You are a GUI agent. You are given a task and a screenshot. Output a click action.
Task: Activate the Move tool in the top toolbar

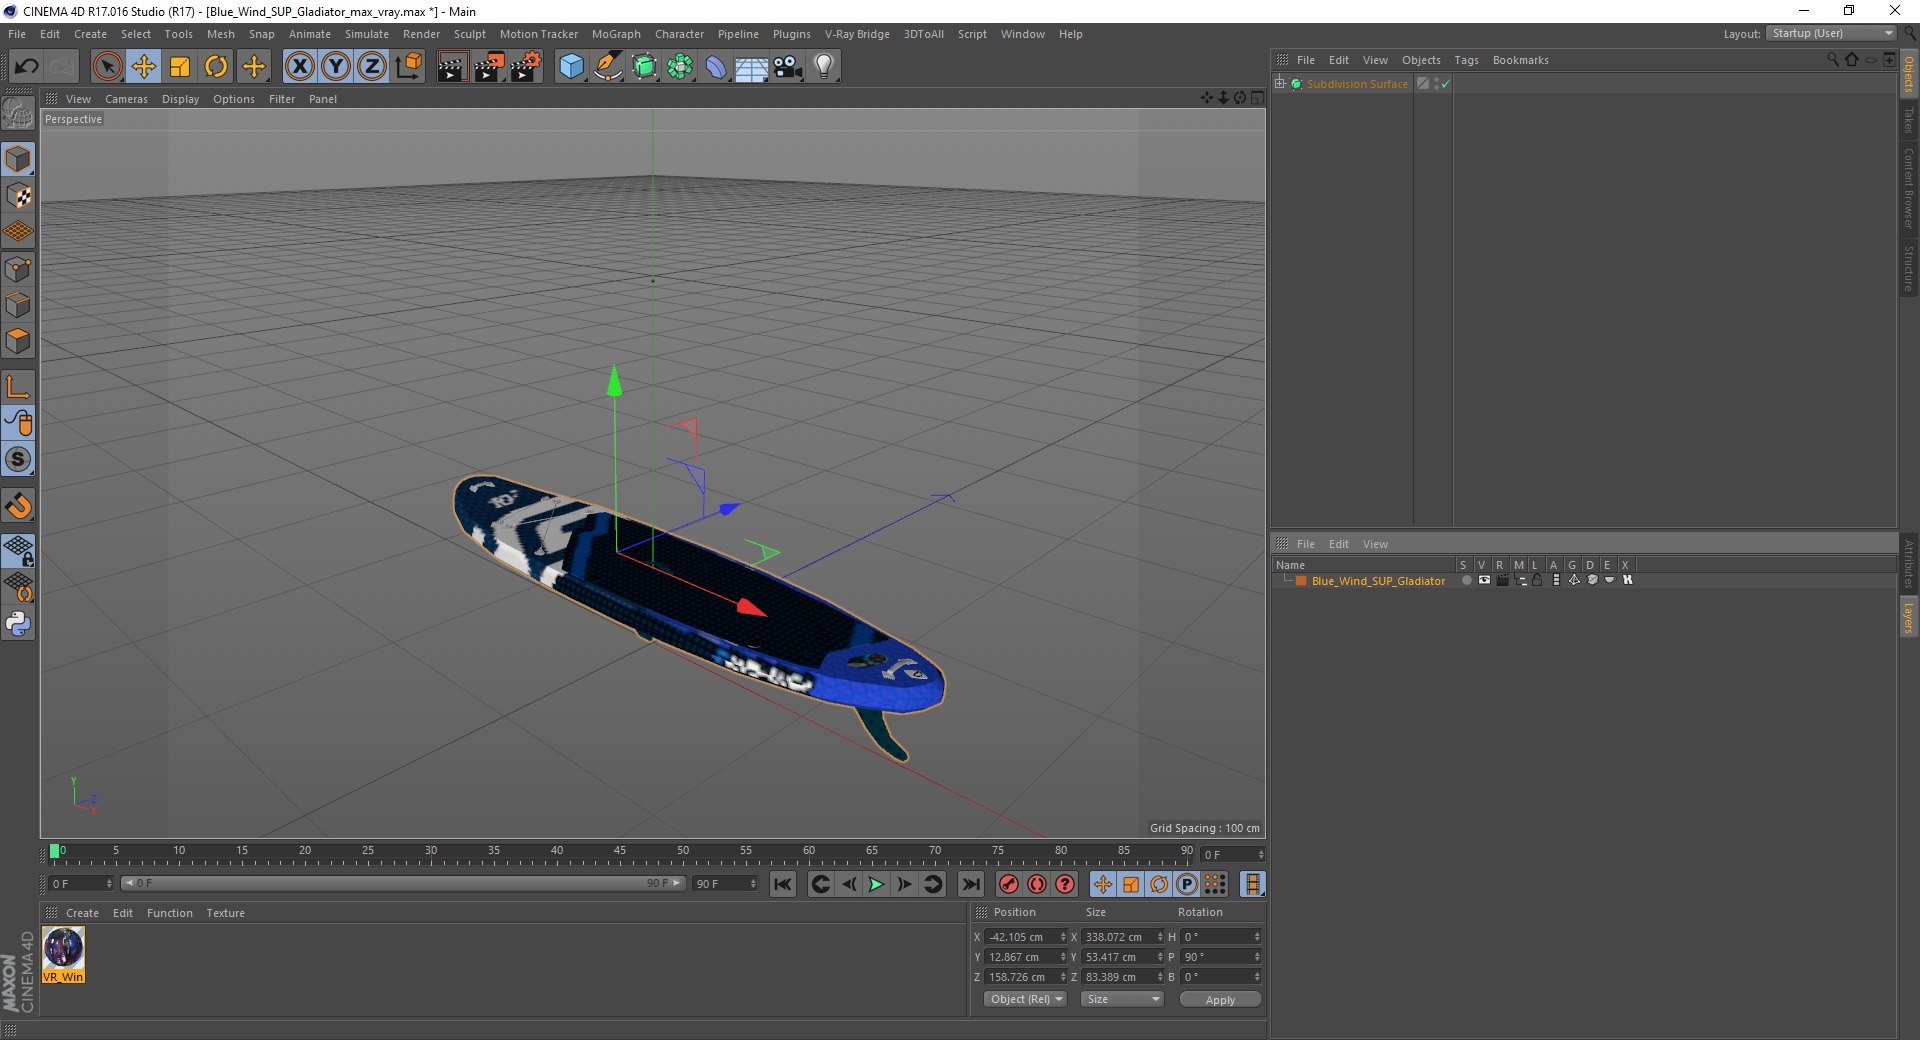144,67
